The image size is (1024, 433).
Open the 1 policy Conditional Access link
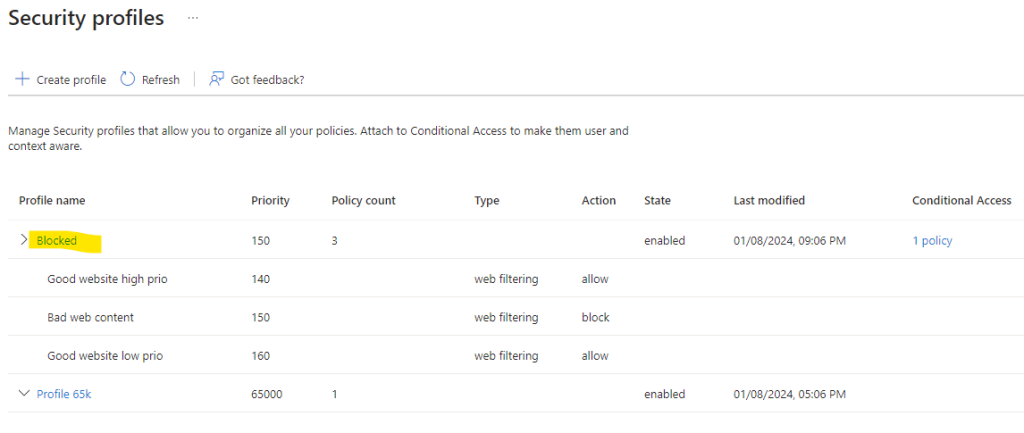tap(932, 240)
